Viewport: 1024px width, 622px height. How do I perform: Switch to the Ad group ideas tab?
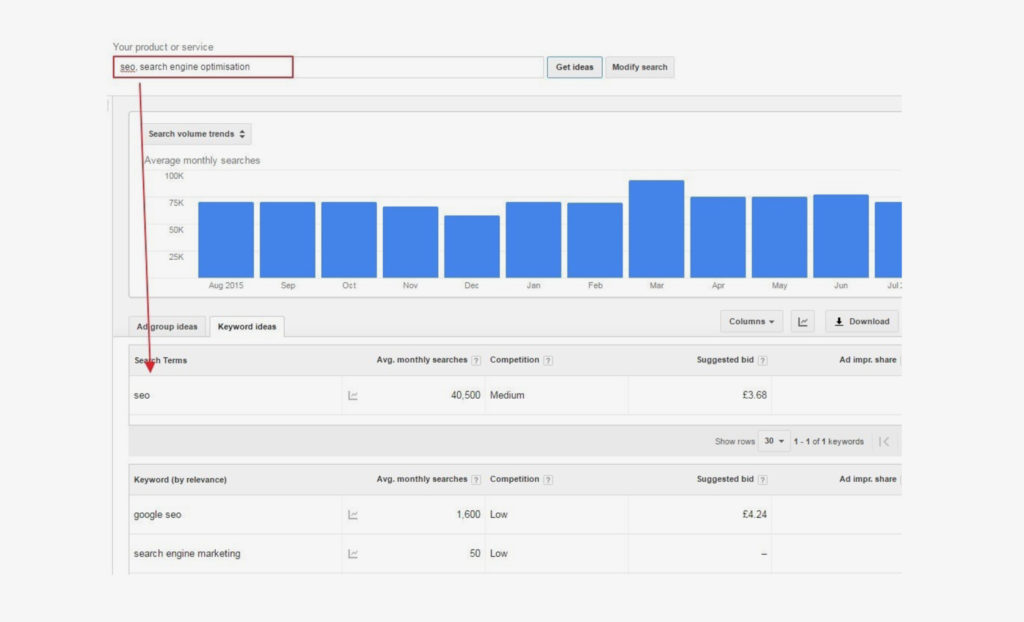167,326
